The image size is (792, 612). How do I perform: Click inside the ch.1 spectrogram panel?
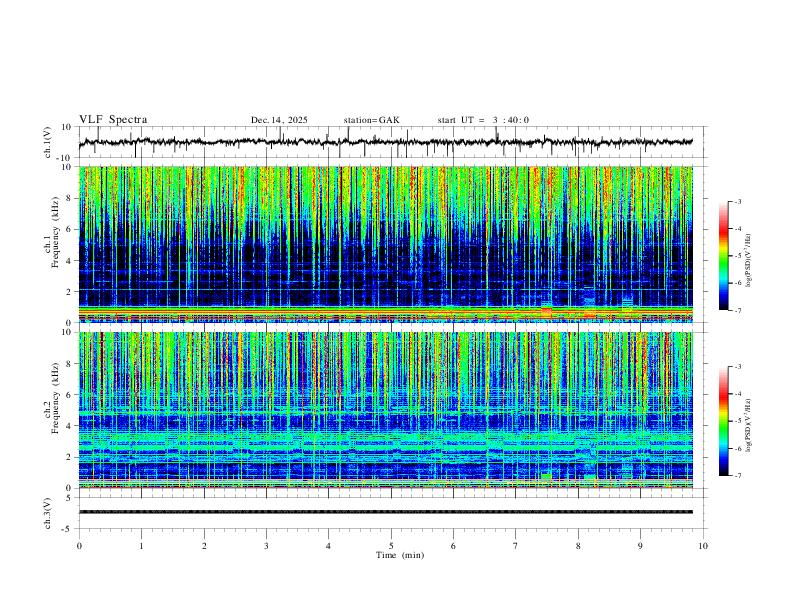click(386, 244)
